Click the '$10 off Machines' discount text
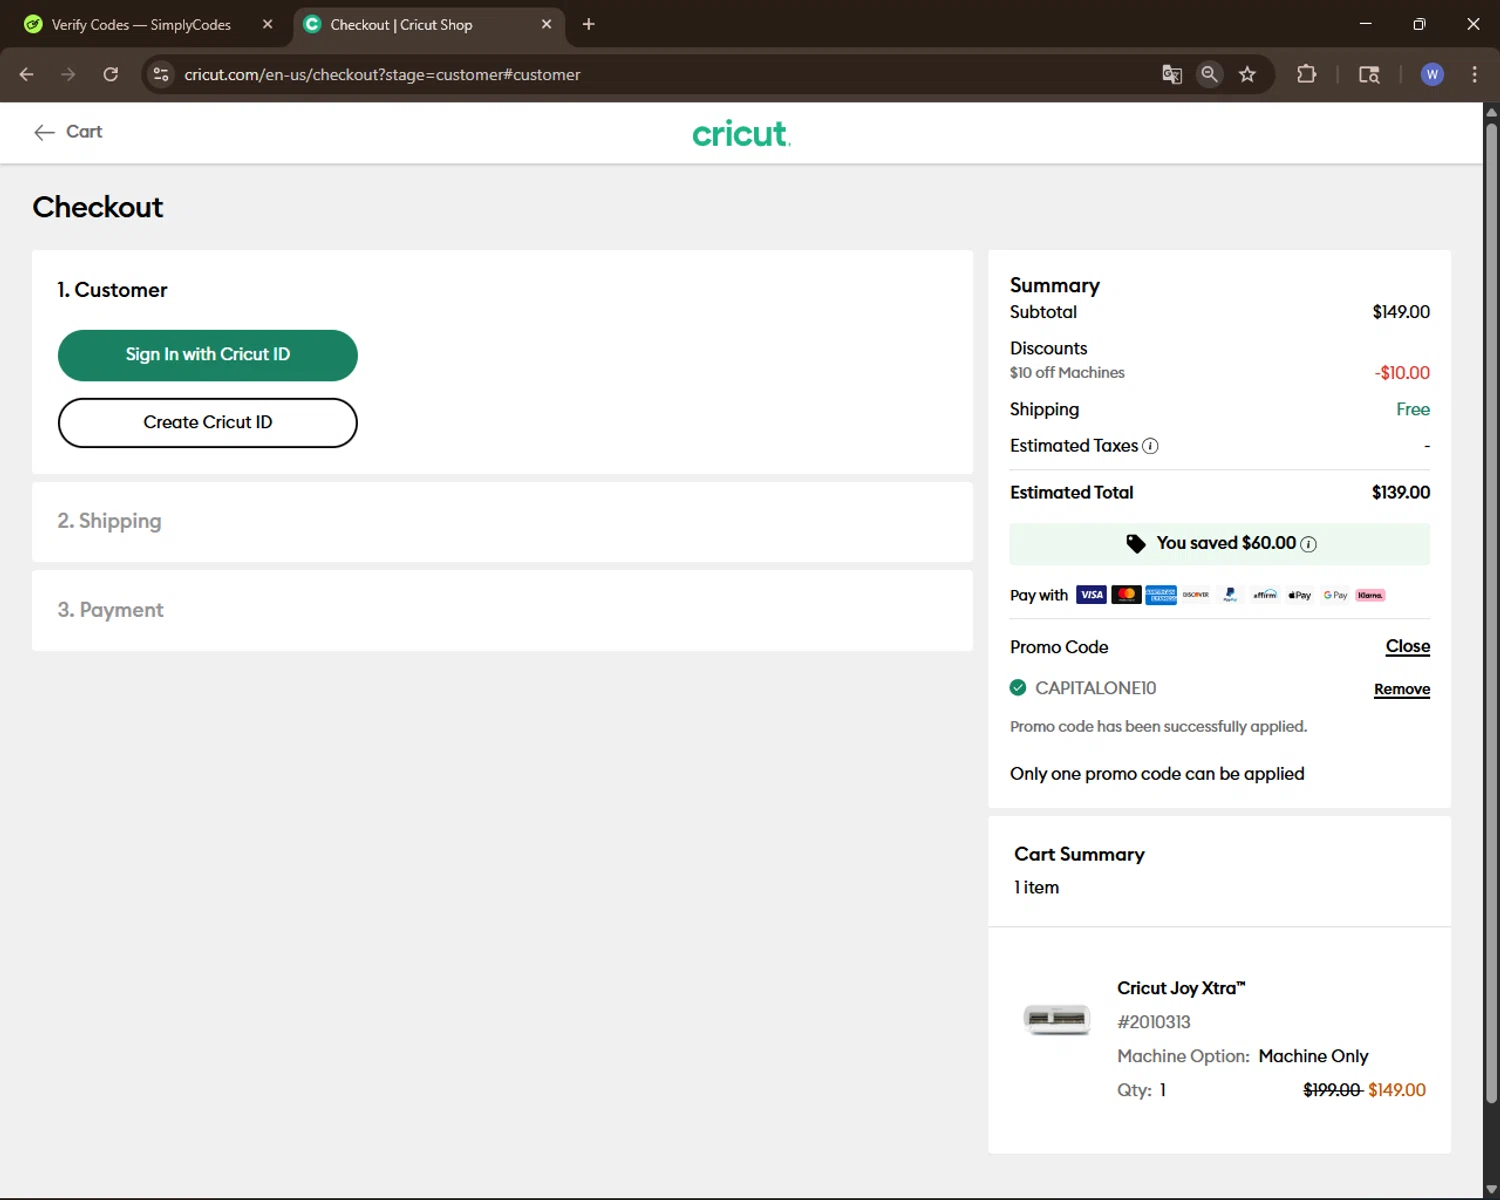This screenshot has height=1200, width=1500. coord(1067,372)
